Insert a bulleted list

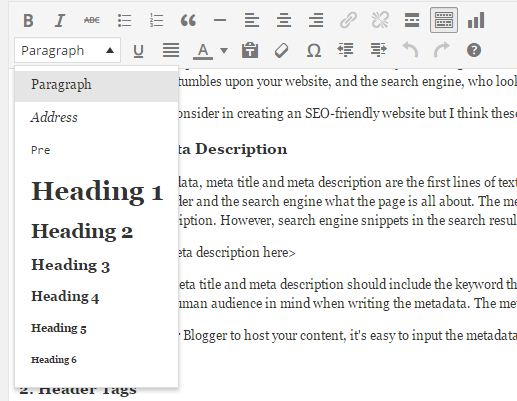coord(124,21)
